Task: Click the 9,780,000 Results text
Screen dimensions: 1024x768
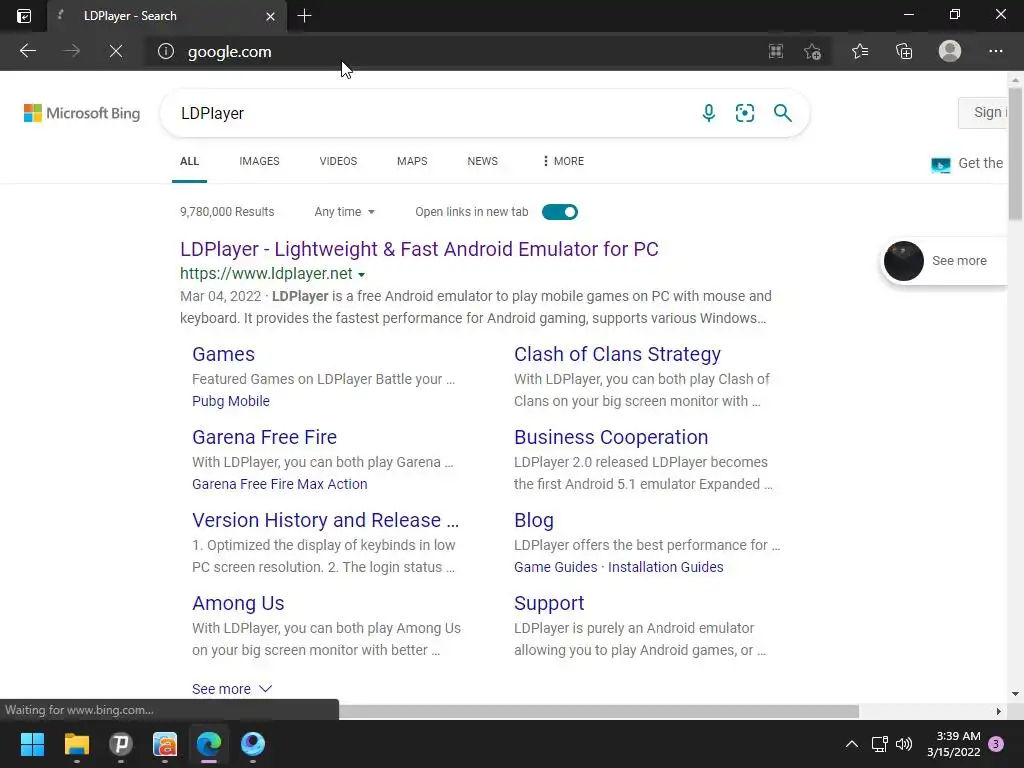Action: [227, 212]
